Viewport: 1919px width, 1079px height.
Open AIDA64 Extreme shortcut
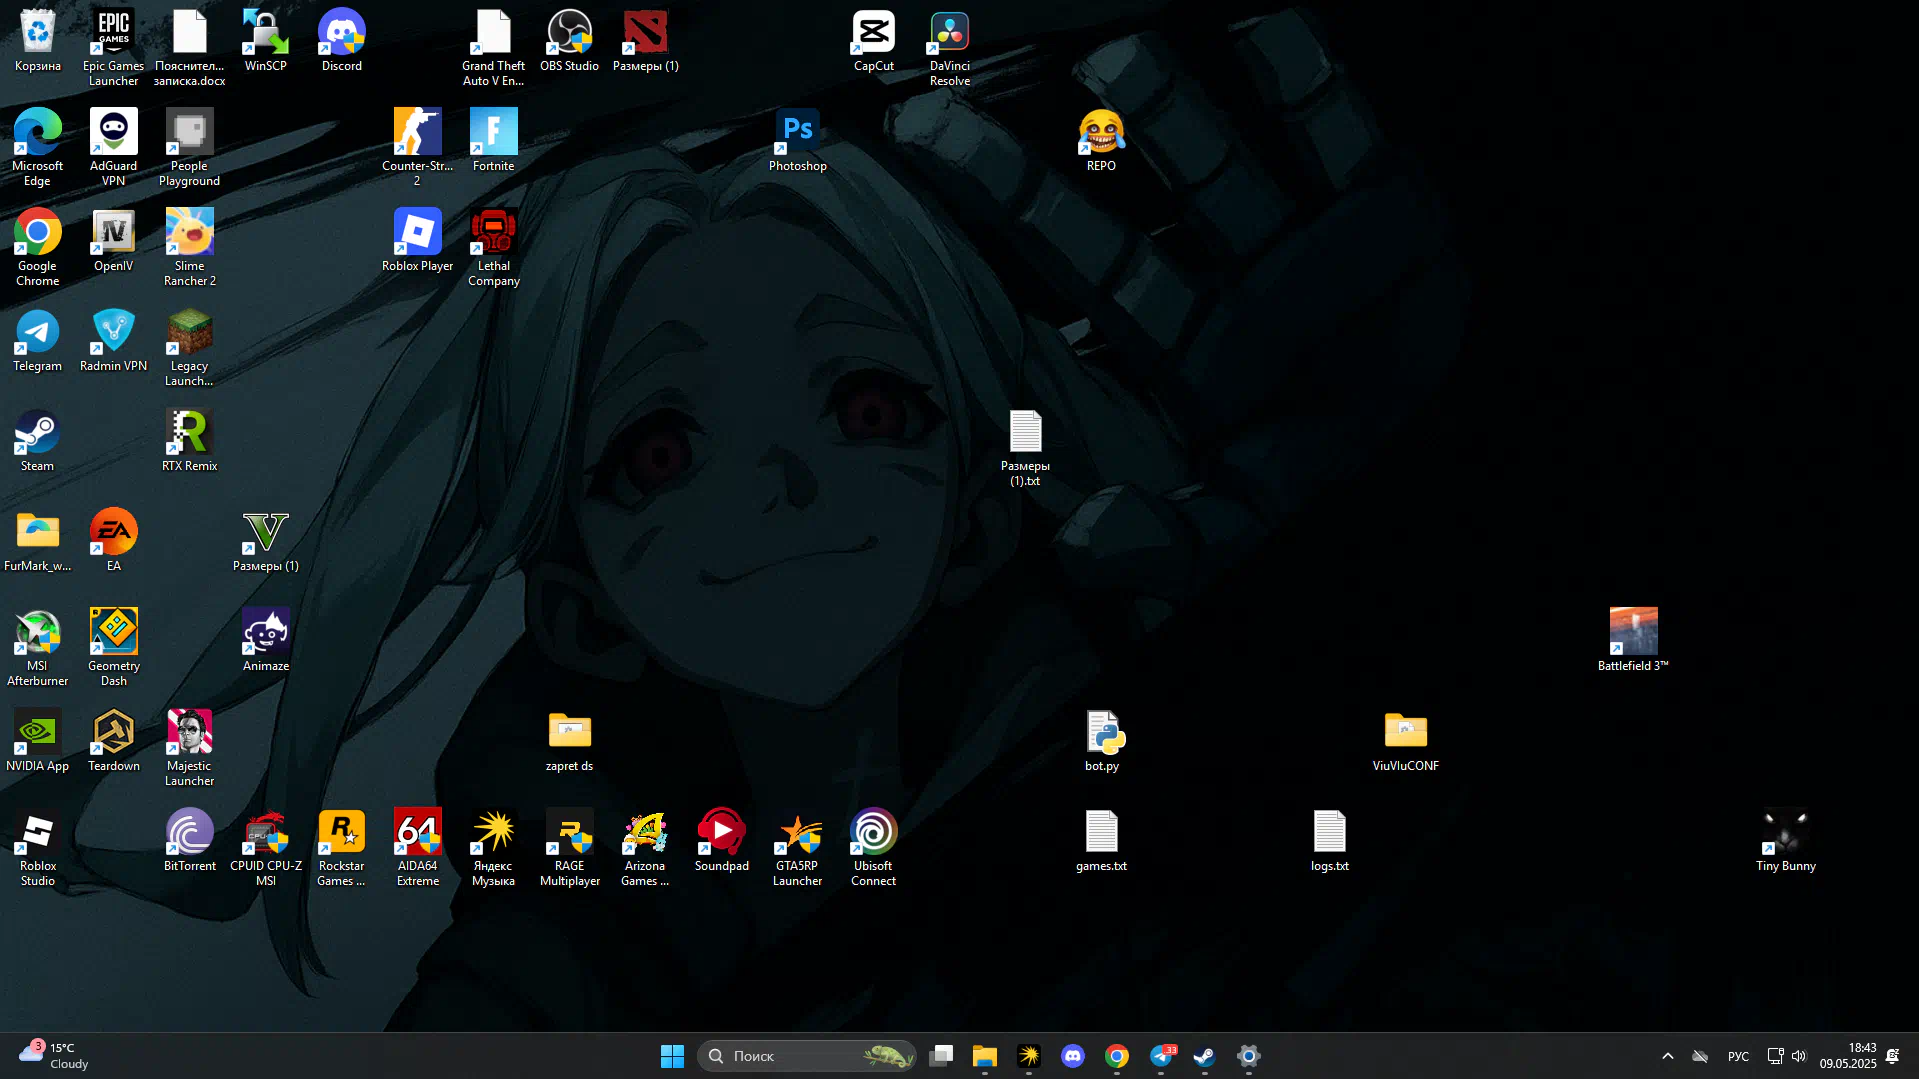click(x=418, y=848)
